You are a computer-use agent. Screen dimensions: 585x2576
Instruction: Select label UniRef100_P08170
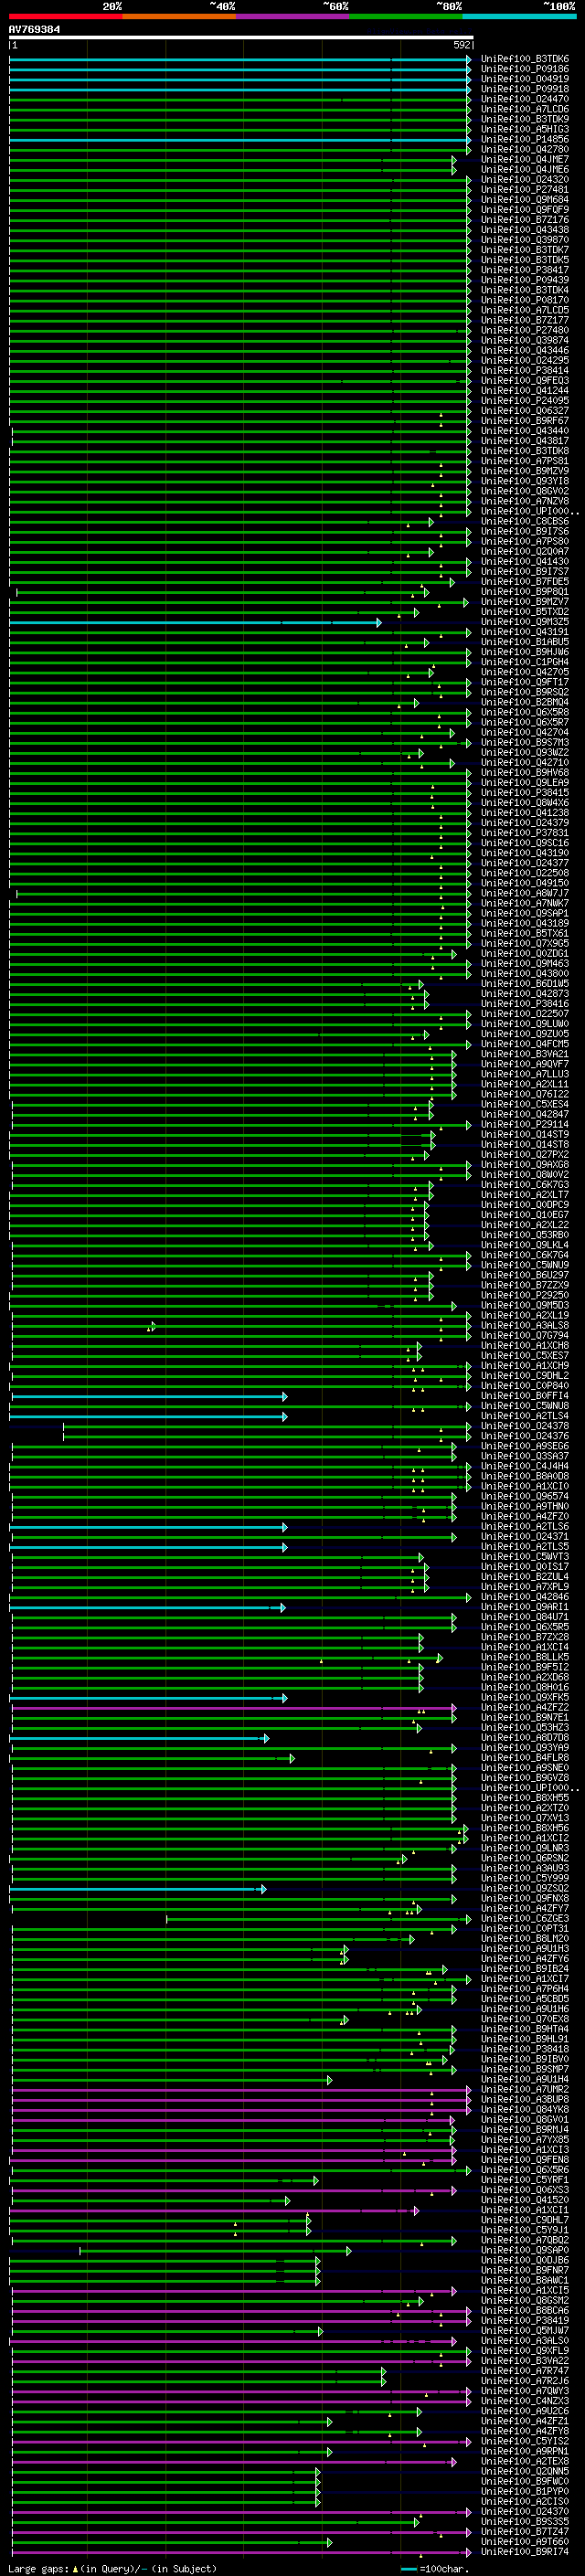point(525,300)
